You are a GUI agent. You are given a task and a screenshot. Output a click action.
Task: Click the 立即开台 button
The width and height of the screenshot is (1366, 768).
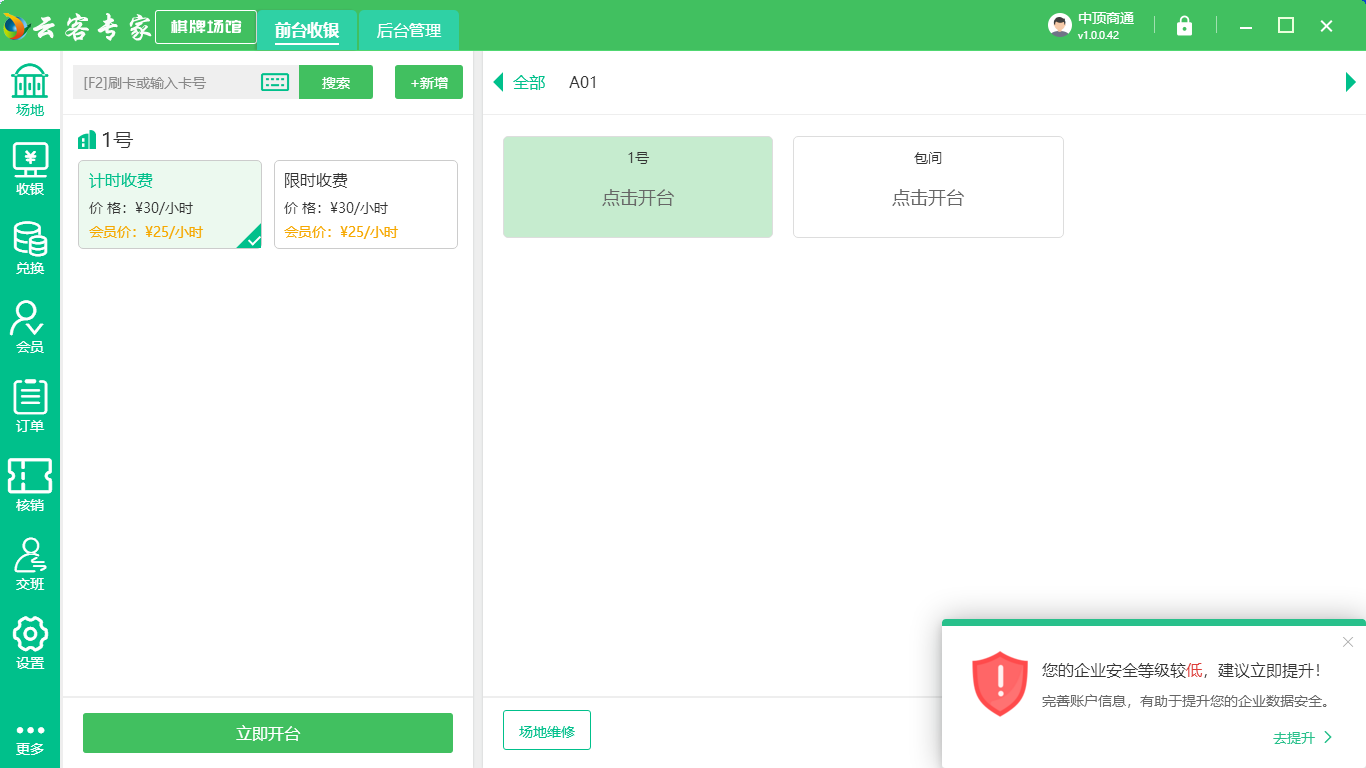coord(267,733)
